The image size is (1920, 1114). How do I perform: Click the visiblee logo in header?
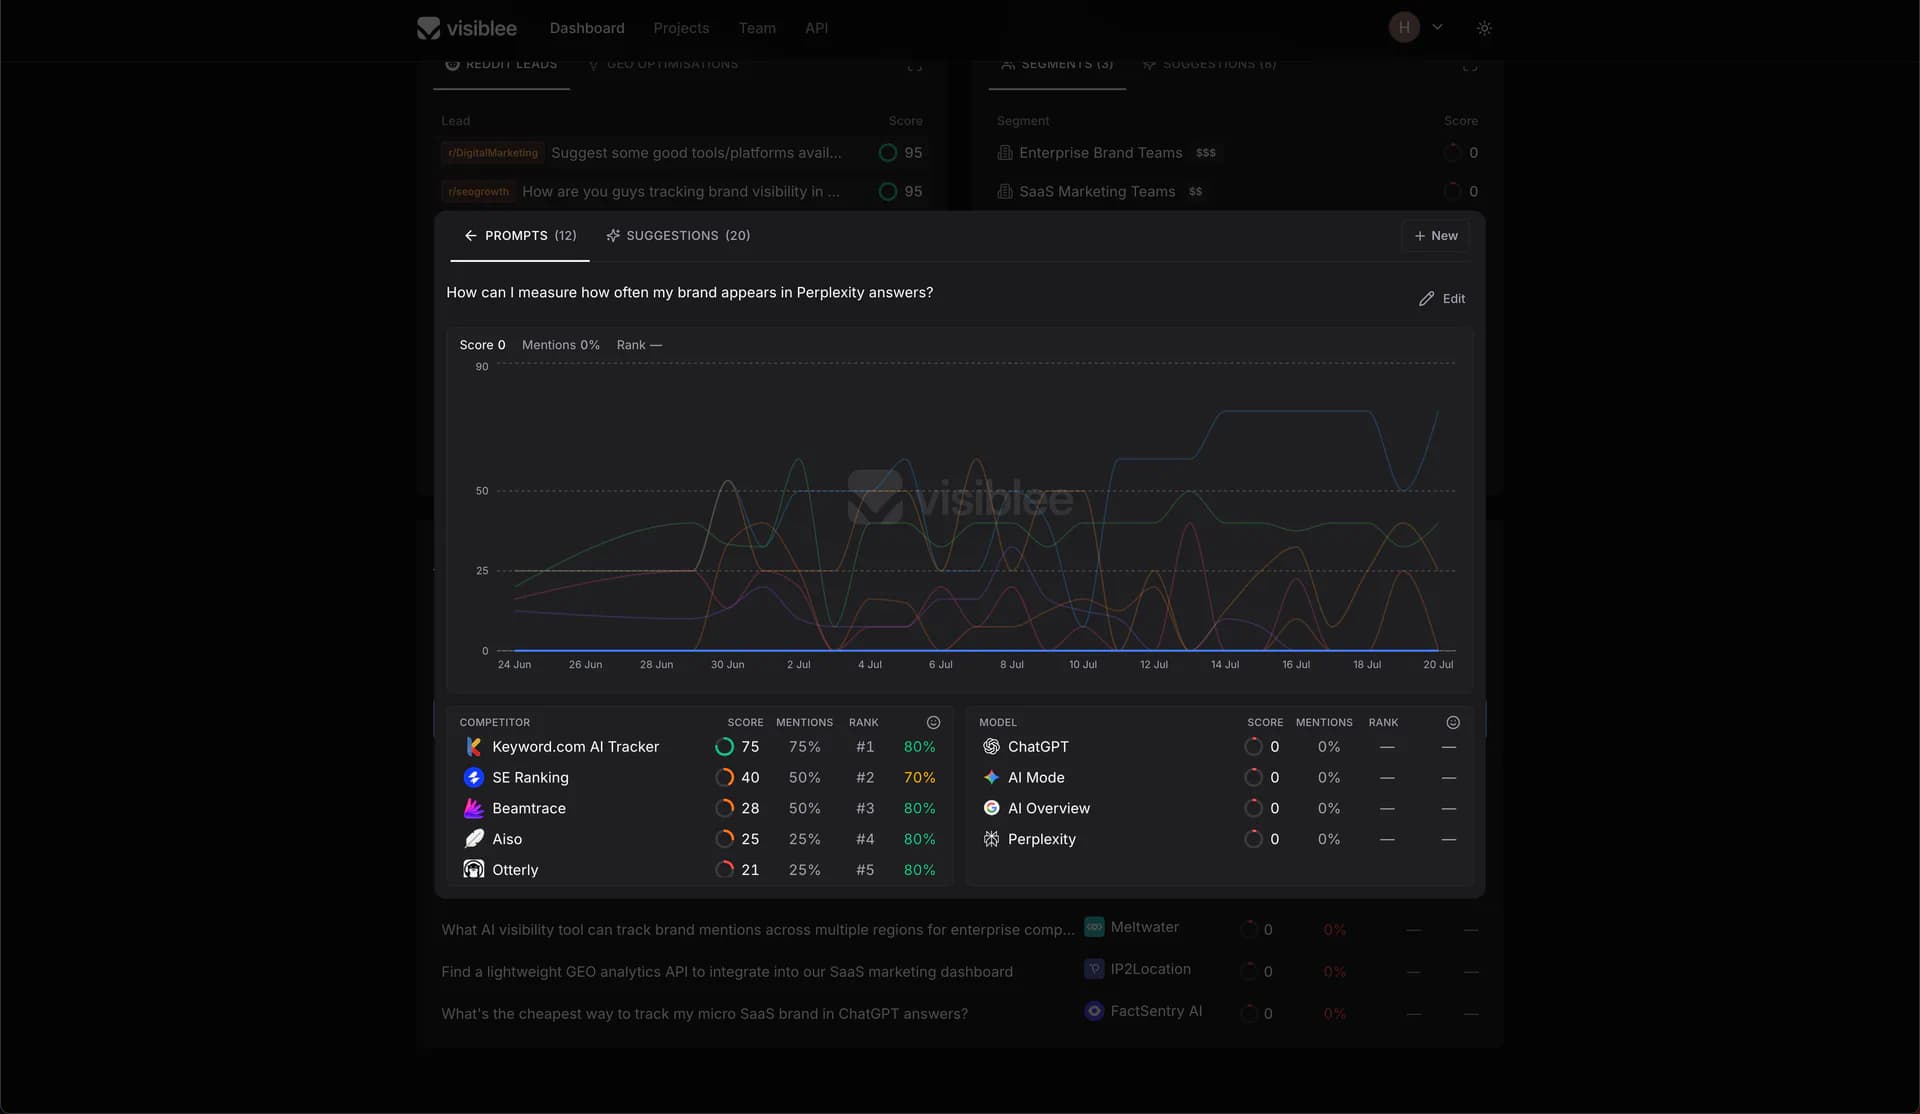click(x=467, y=28)
